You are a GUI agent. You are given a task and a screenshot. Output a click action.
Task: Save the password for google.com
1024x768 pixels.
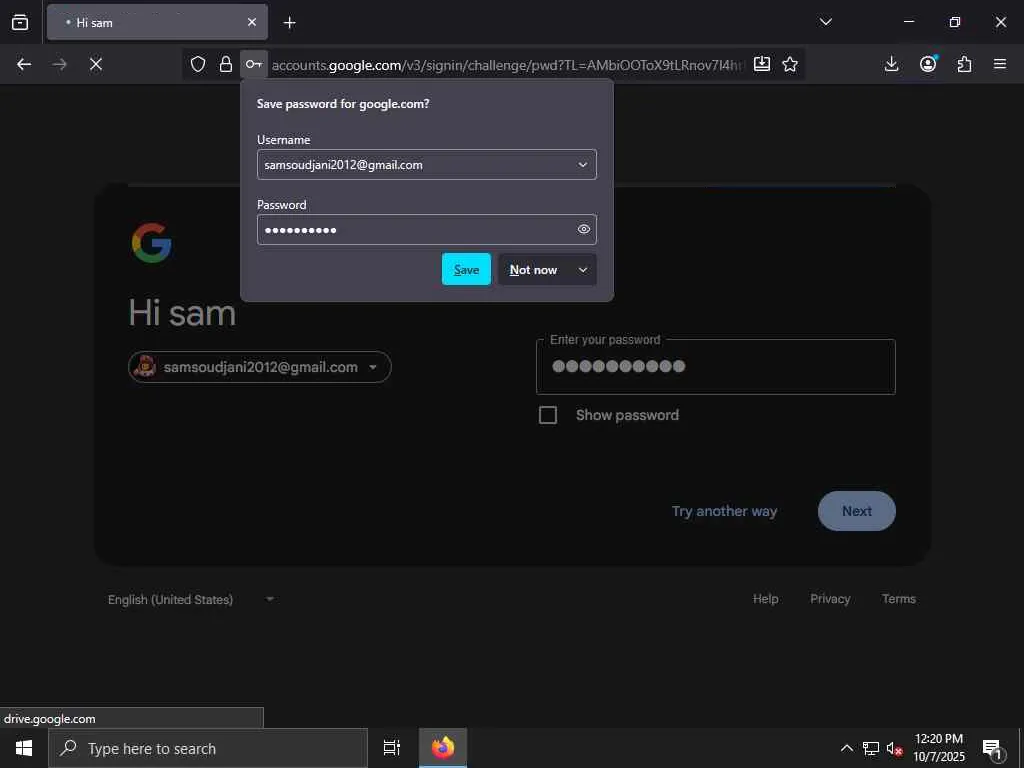tap(466, 270)
